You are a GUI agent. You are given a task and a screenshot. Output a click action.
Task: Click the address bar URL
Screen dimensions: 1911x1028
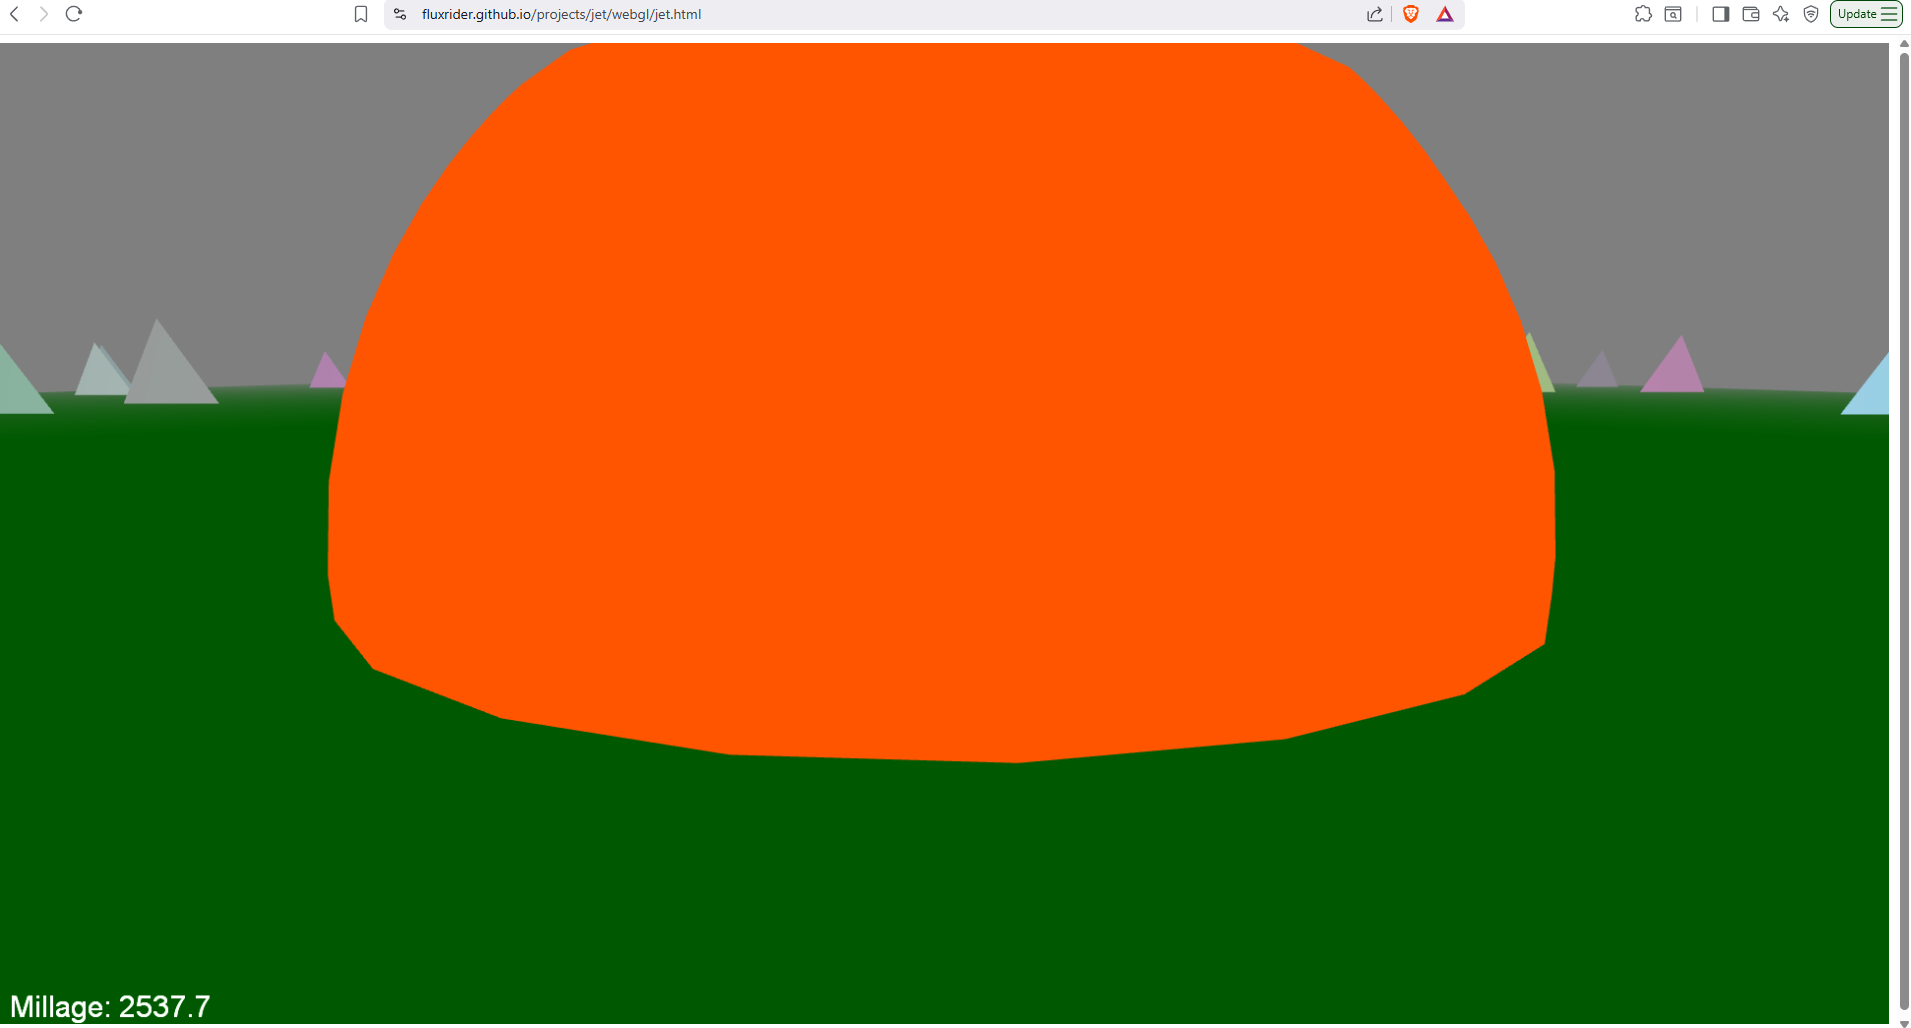point(561,14)
